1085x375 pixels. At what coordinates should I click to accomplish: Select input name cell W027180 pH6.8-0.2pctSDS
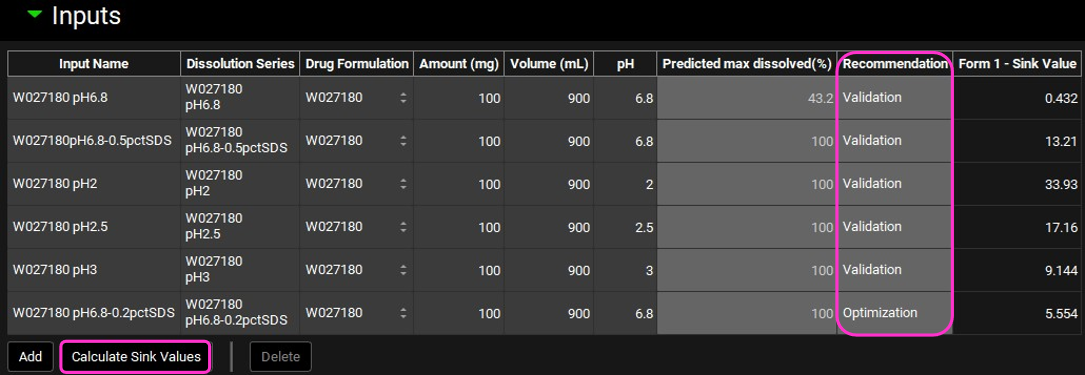(94, 313)
